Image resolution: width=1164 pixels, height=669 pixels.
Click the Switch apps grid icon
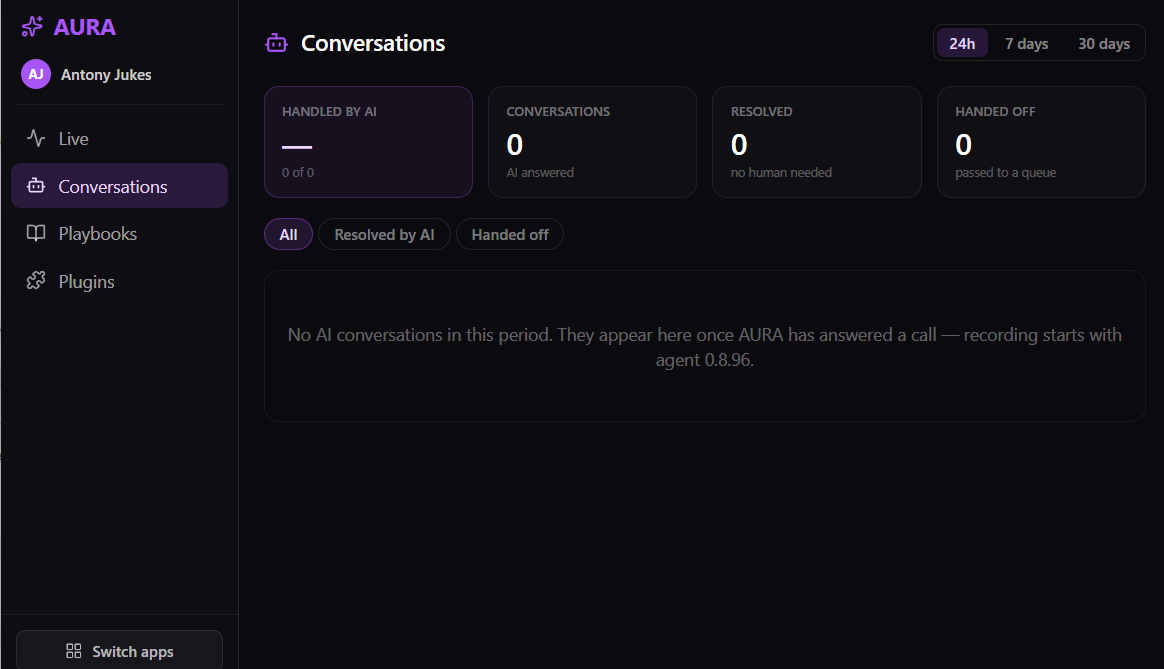[73, 651]
